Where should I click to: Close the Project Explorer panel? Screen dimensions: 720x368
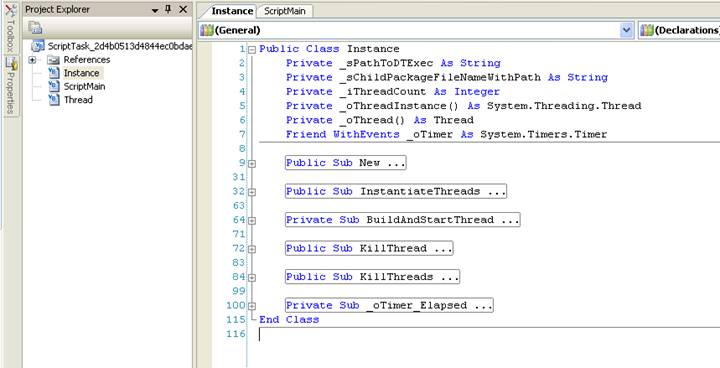pos(183,9)
